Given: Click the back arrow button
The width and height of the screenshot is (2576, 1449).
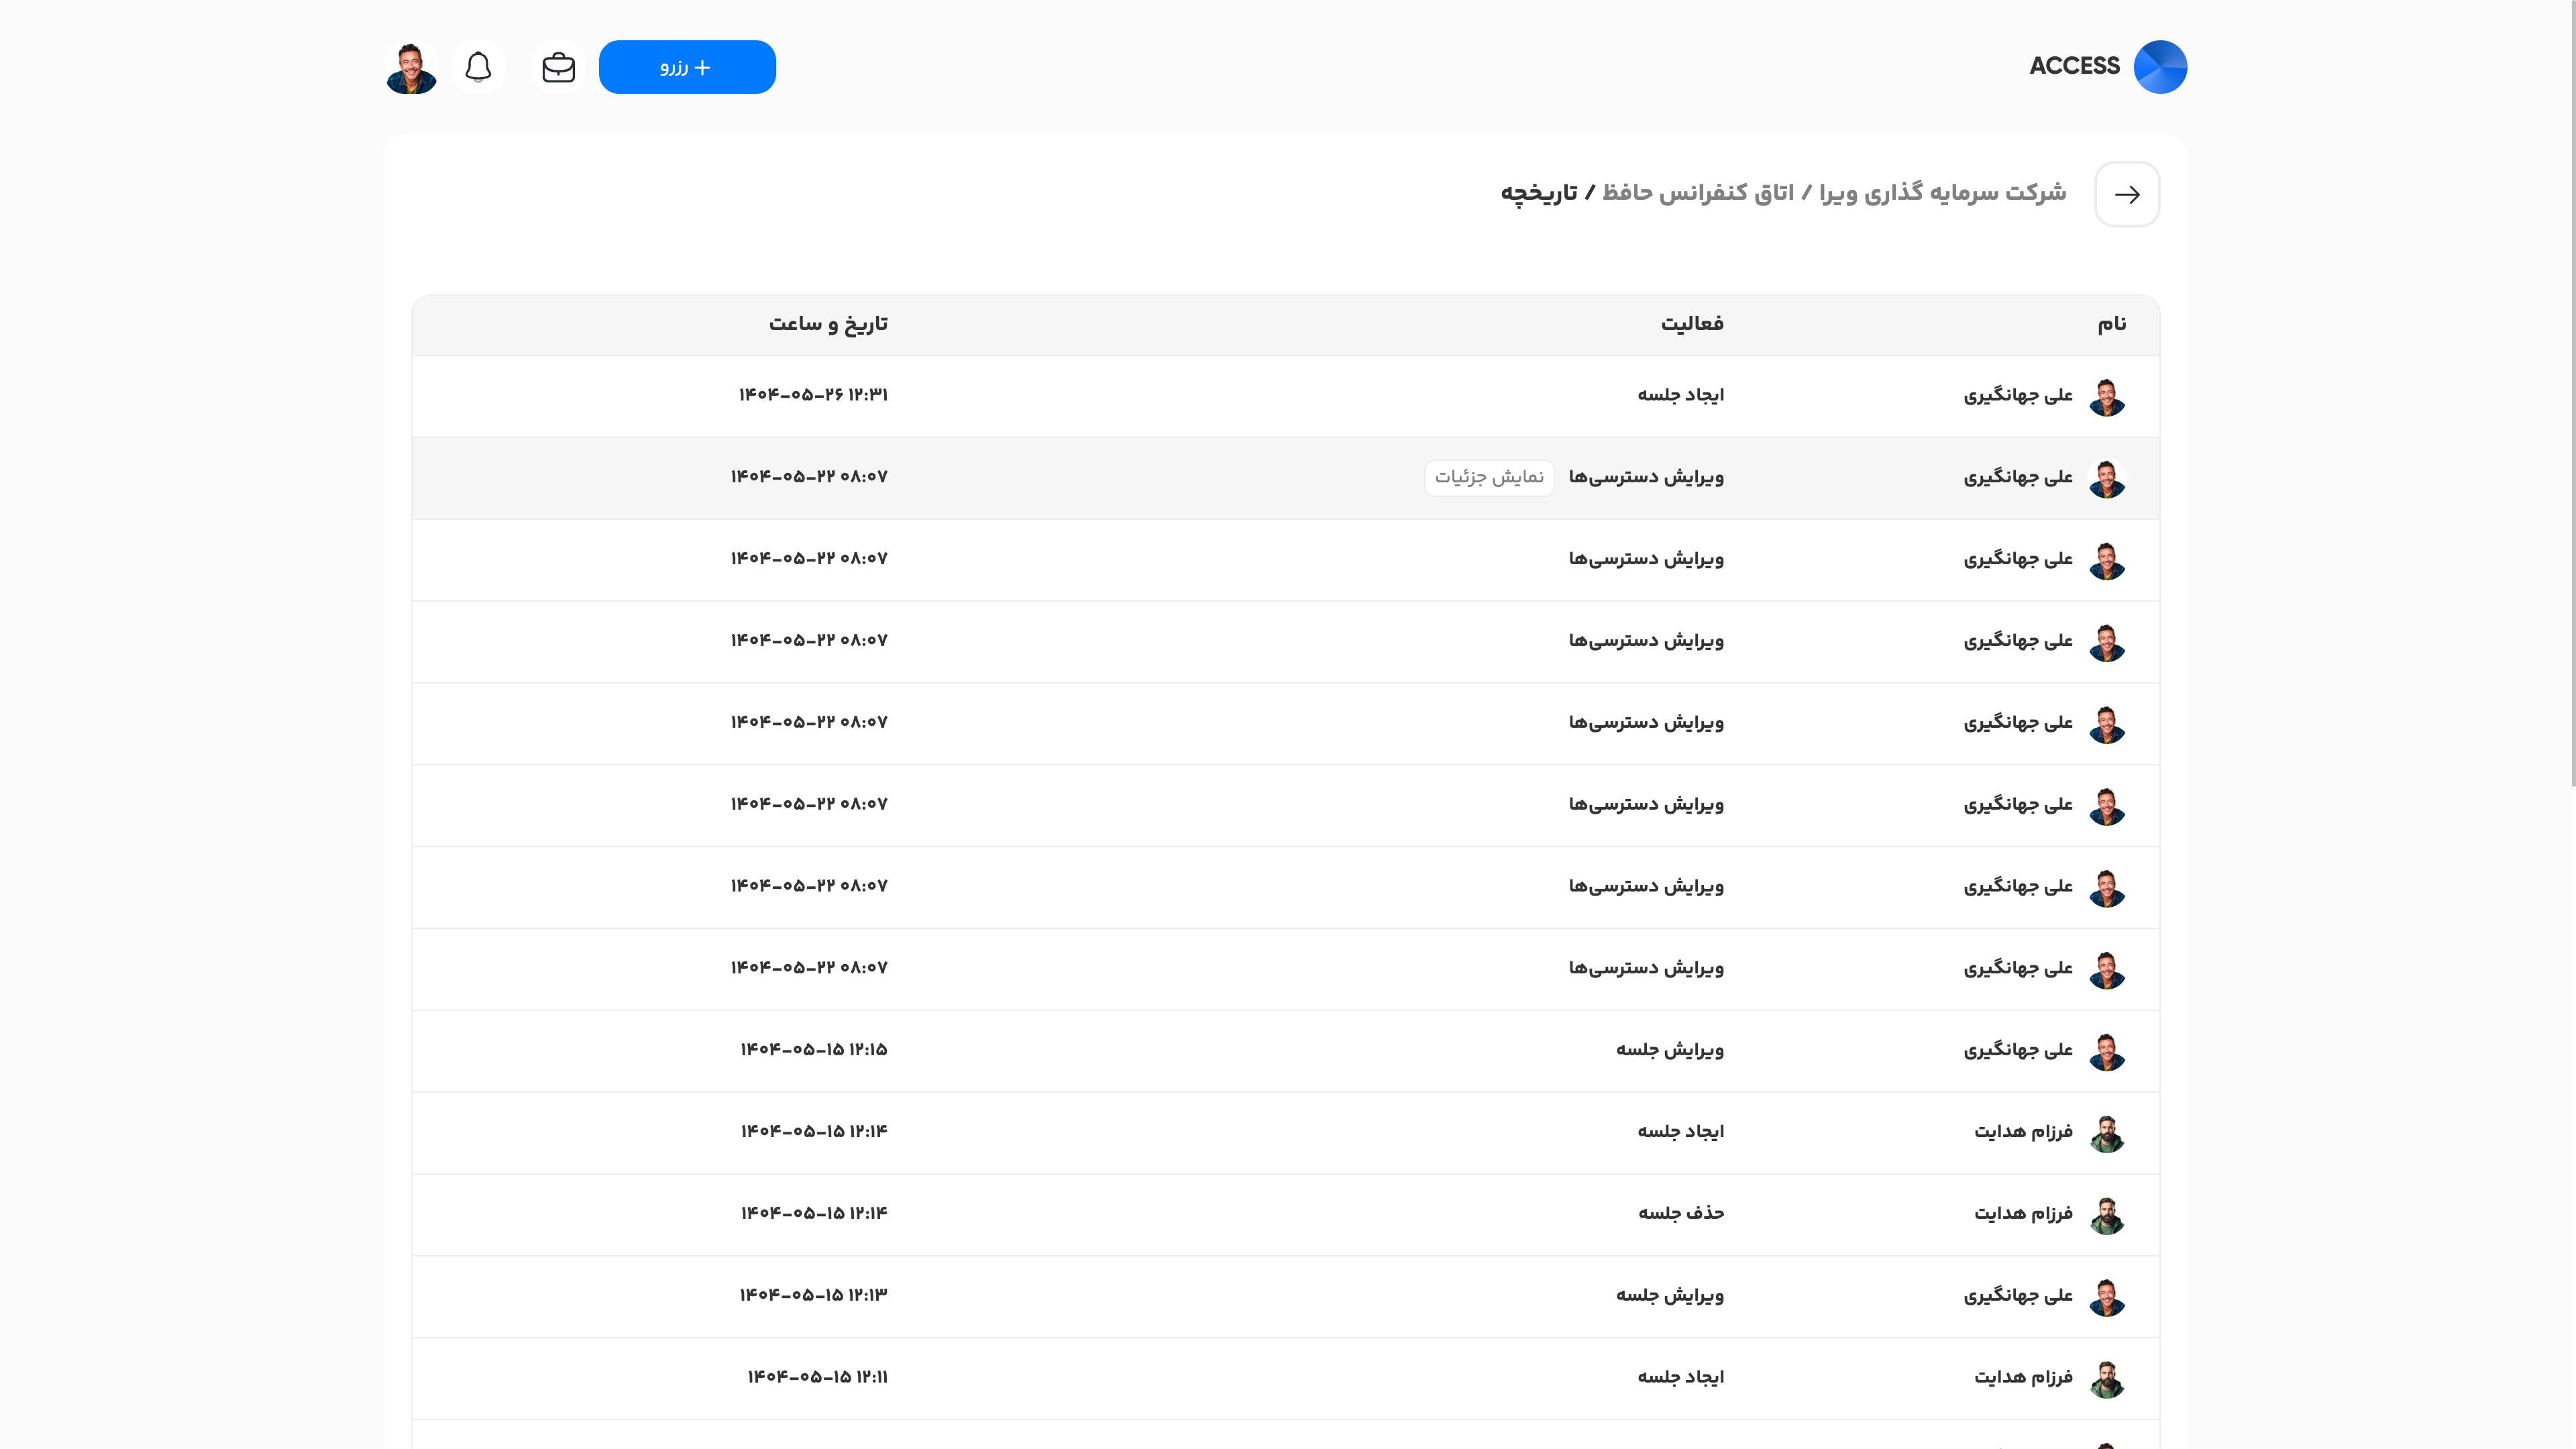Looking at the screenshot, I should [x=2127, y=194].
